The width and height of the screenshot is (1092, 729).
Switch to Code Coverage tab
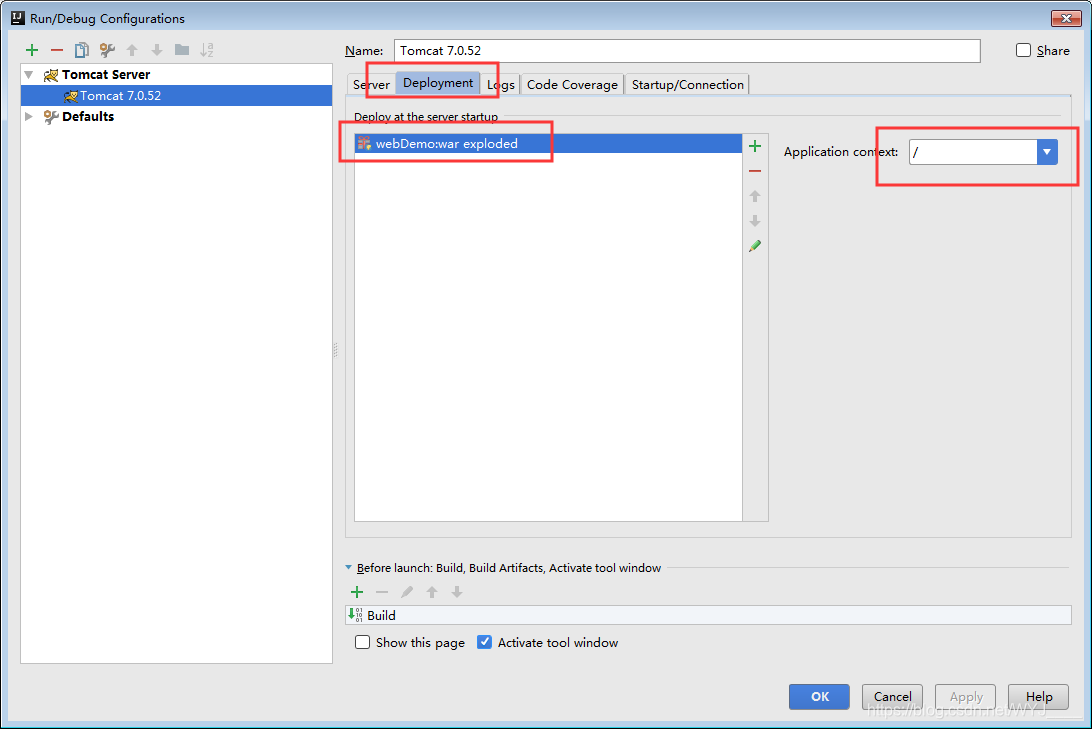coord(572,84)
